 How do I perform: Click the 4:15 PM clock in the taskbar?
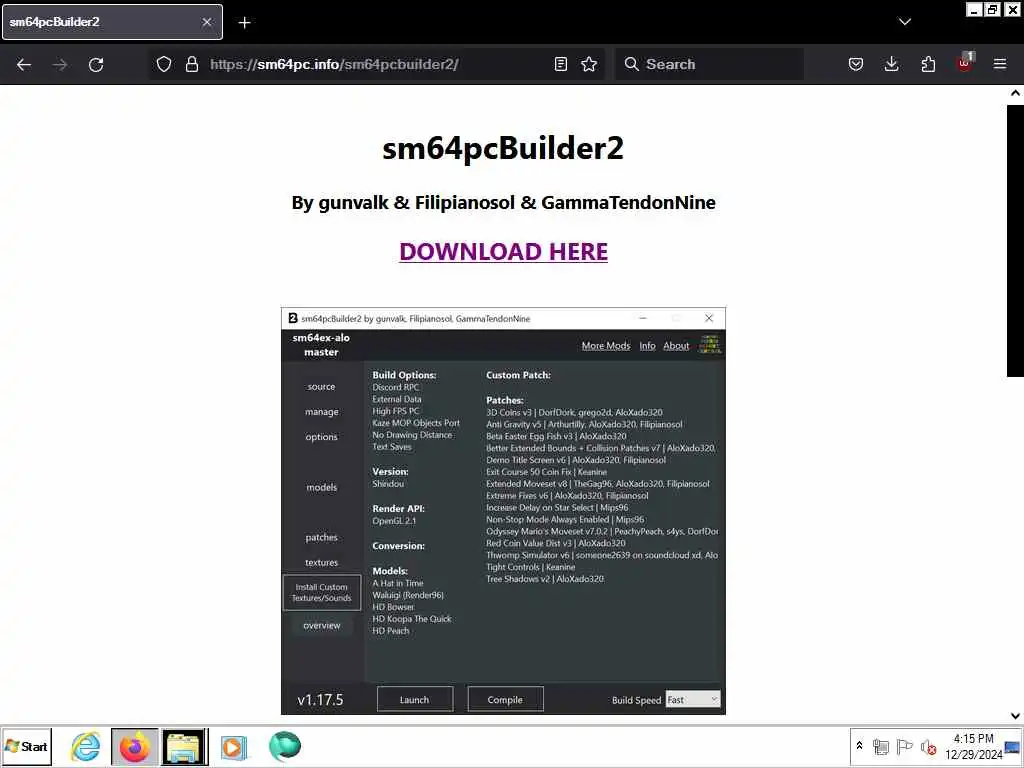pos(974,746)
